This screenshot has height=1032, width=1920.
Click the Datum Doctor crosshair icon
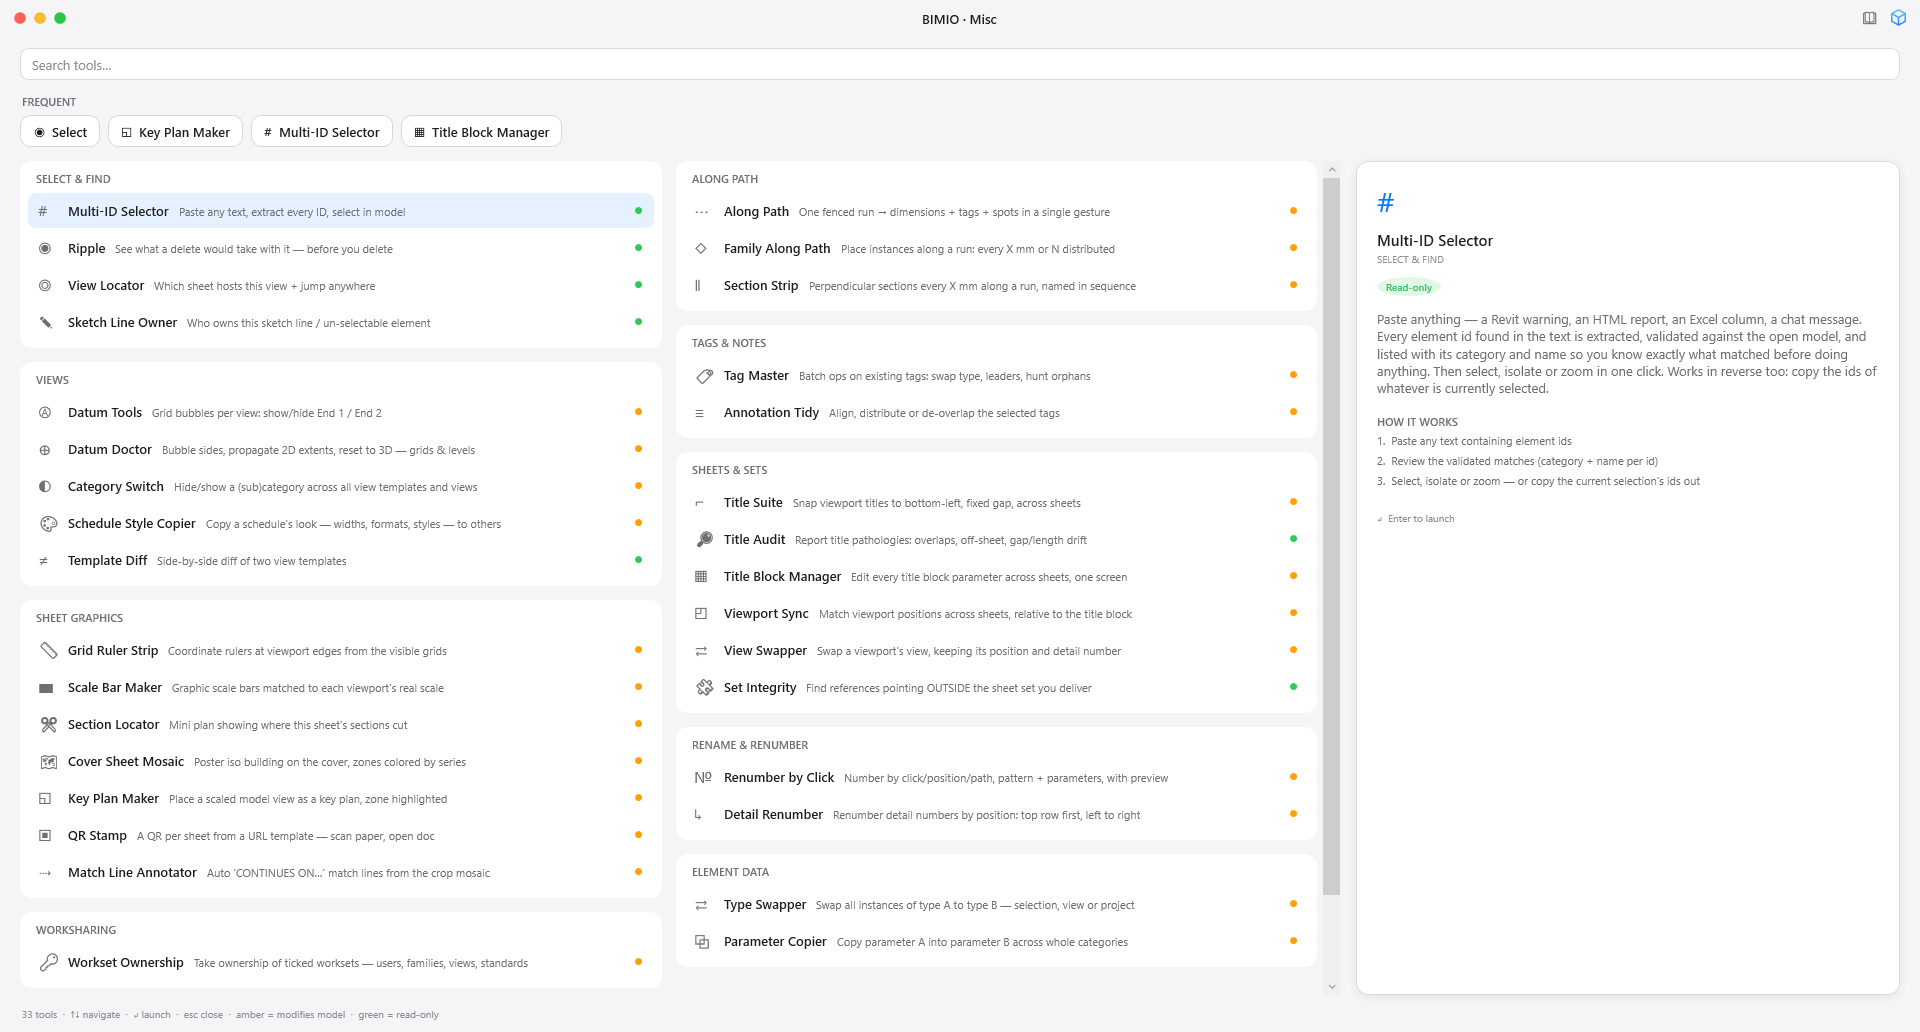pyautogui.click(x=45, y=450)
